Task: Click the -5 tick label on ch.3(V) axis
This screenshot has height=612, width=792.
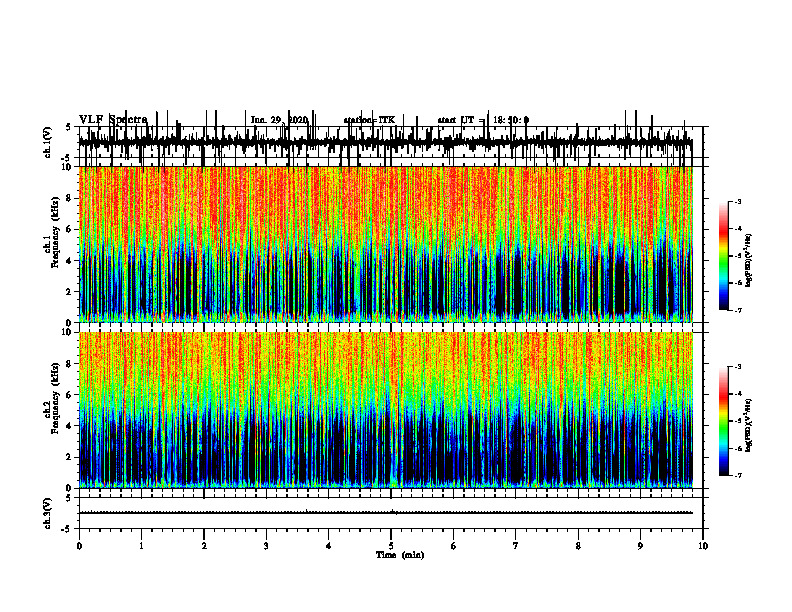Action: (x=68, y=529)
